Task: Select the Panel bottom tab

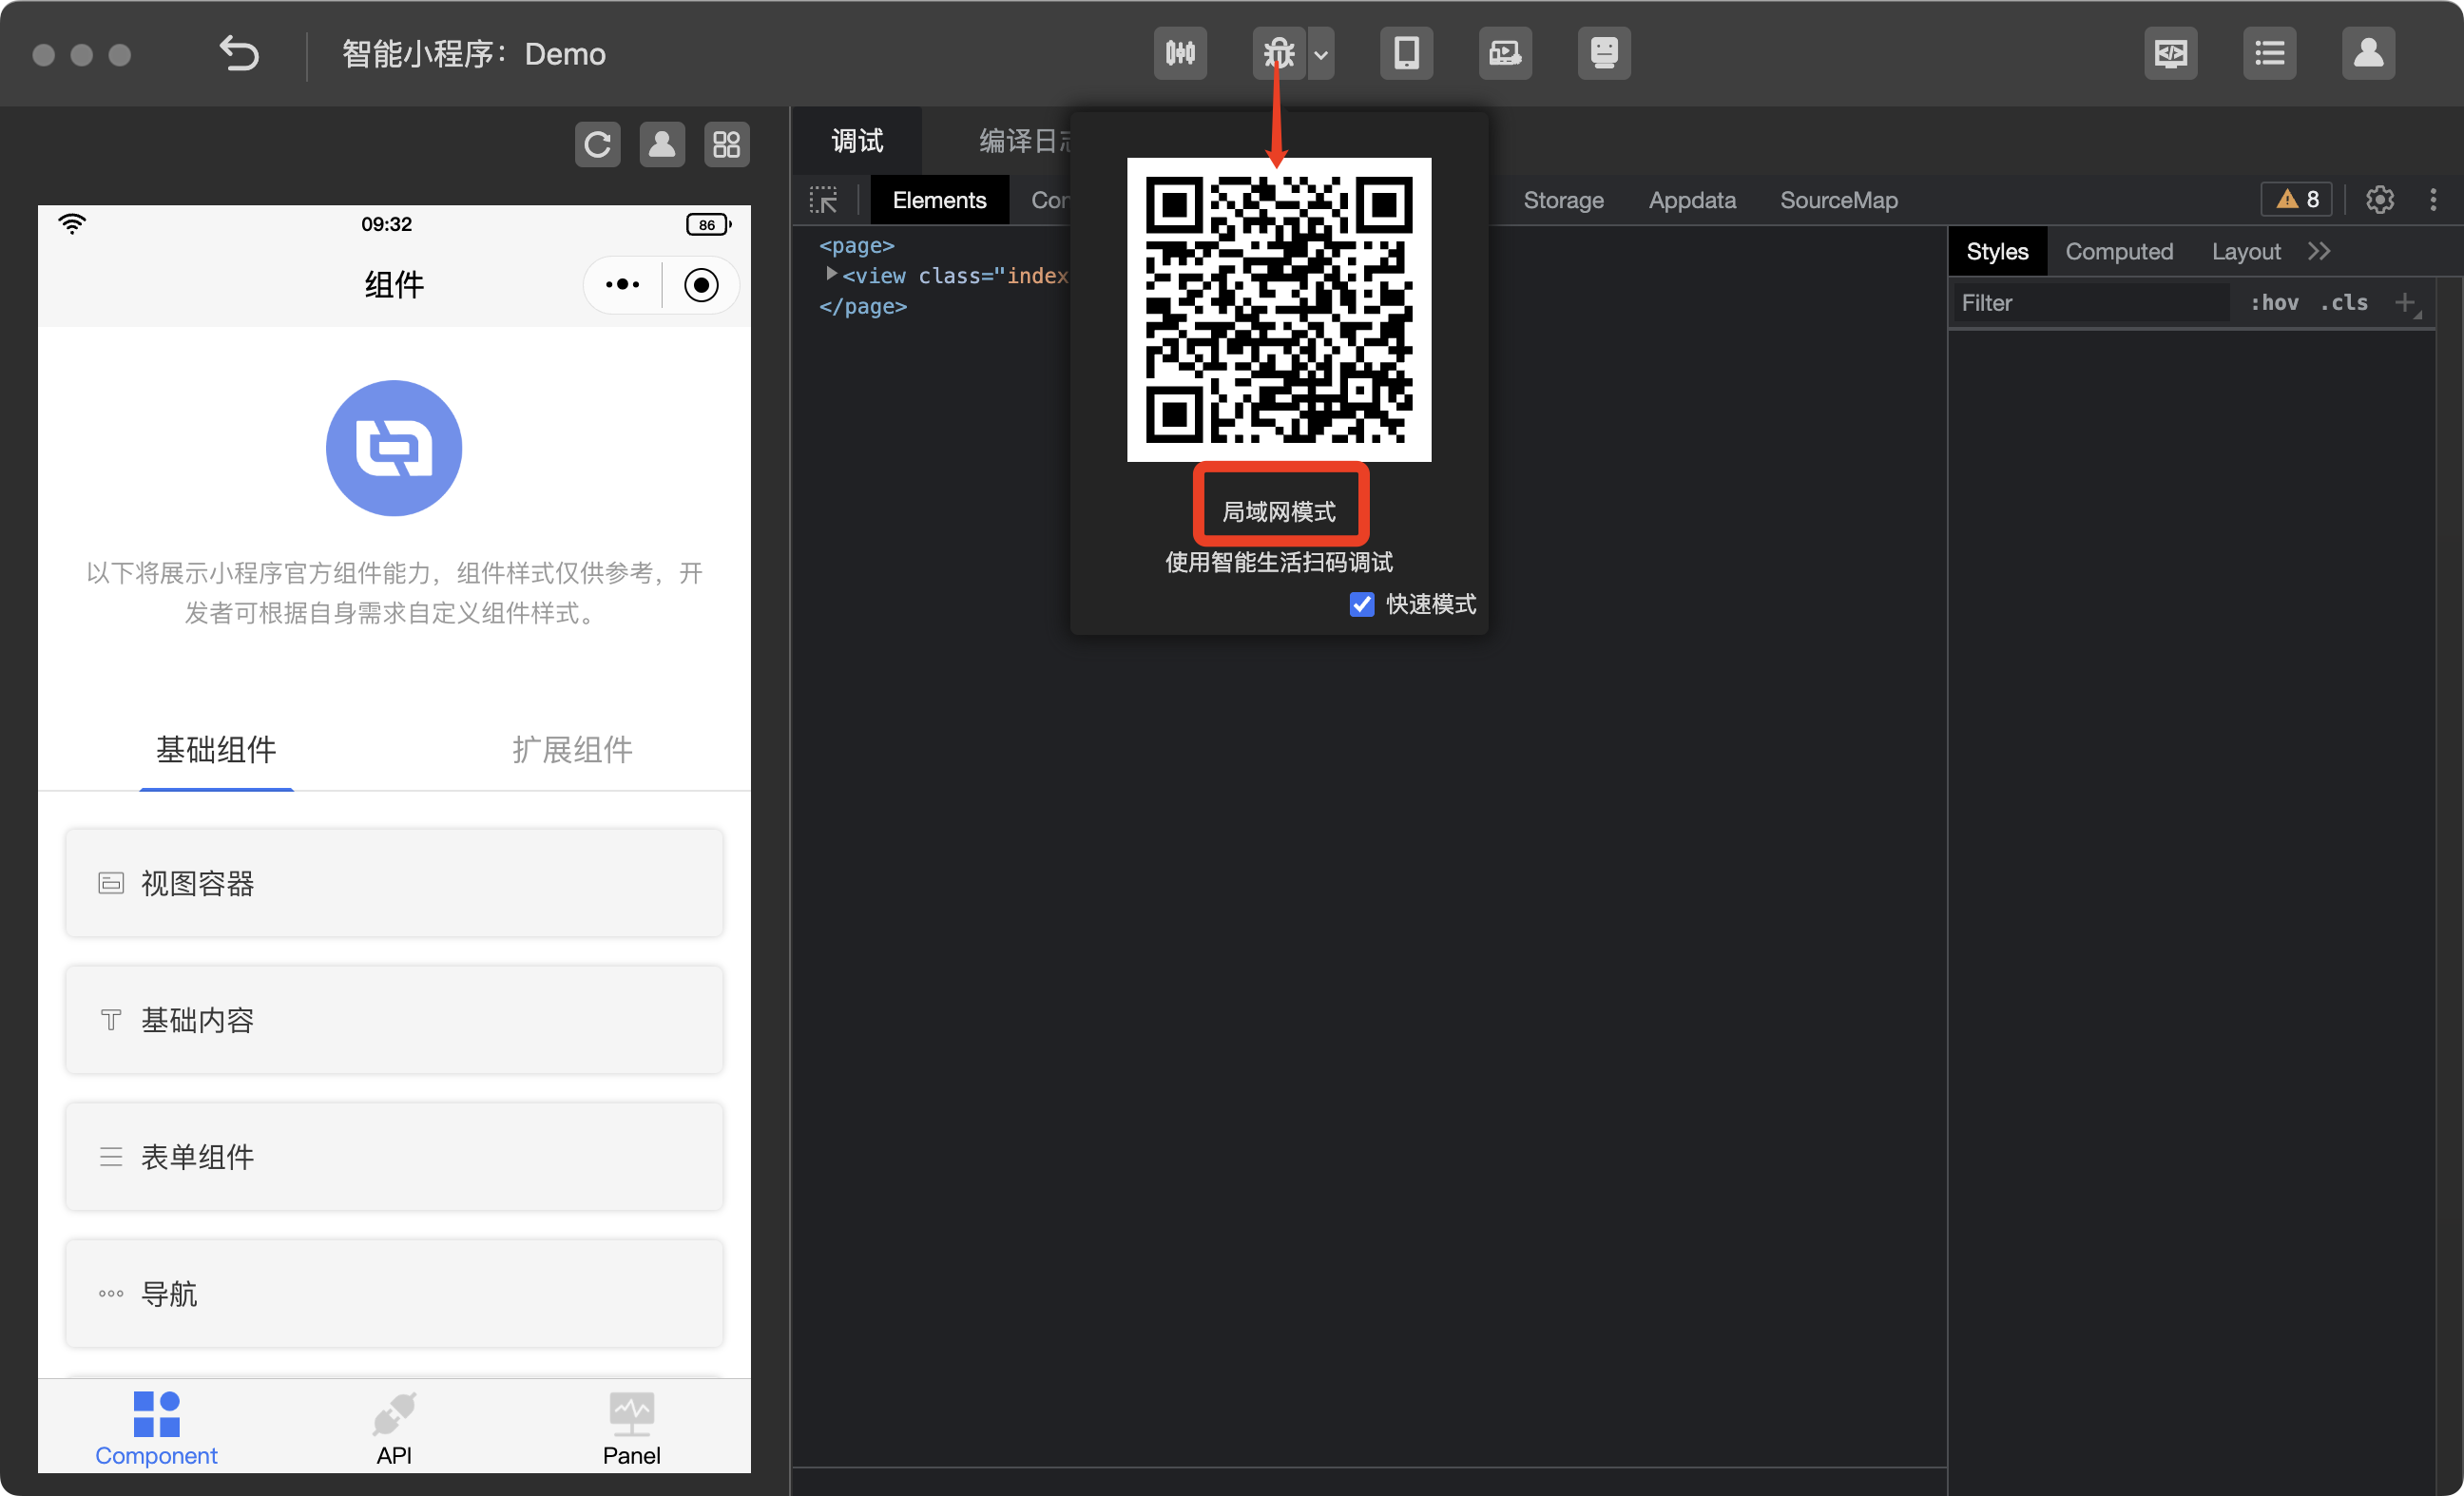Action: pos(631,1428)
